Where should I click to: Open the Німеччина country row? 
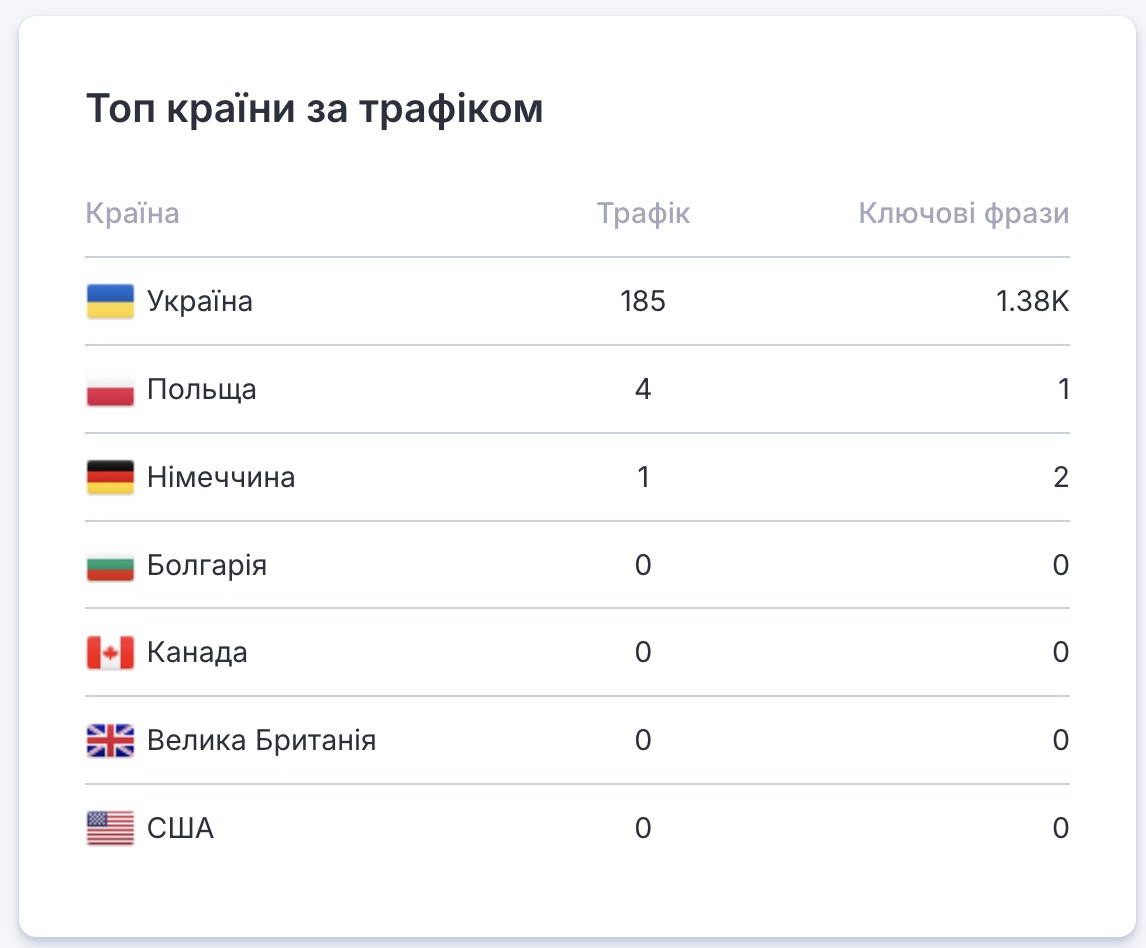coord(220,477)
